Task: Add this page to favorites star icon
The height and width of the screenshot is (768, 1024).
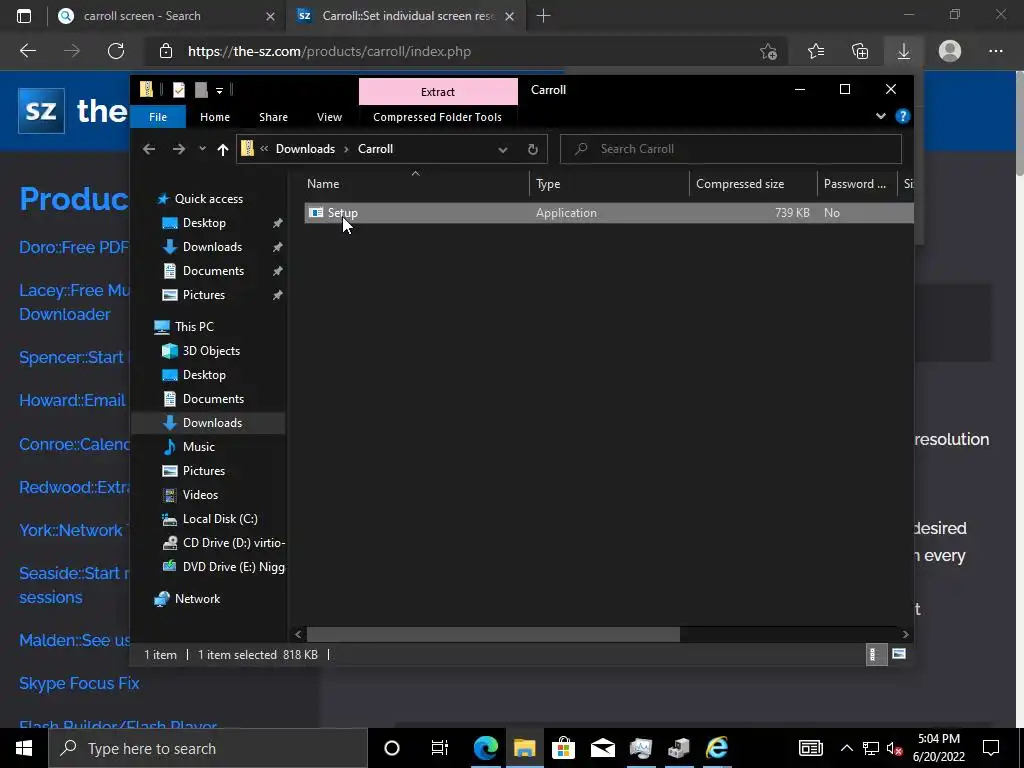Action: coord(769,51)
